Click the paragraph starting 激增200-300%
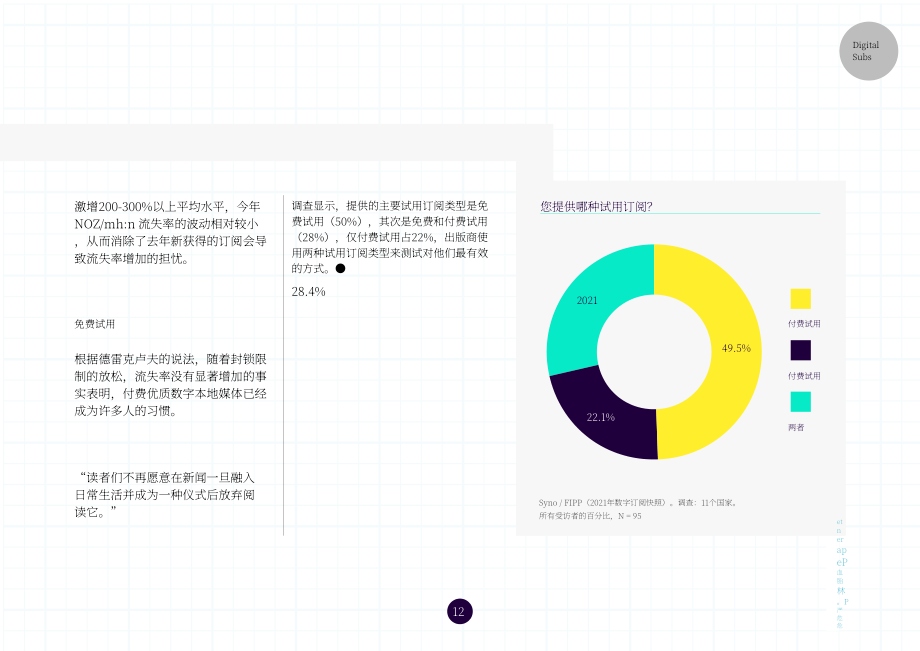Viewport: 920px width, 651px height. (x=170, y=232)
